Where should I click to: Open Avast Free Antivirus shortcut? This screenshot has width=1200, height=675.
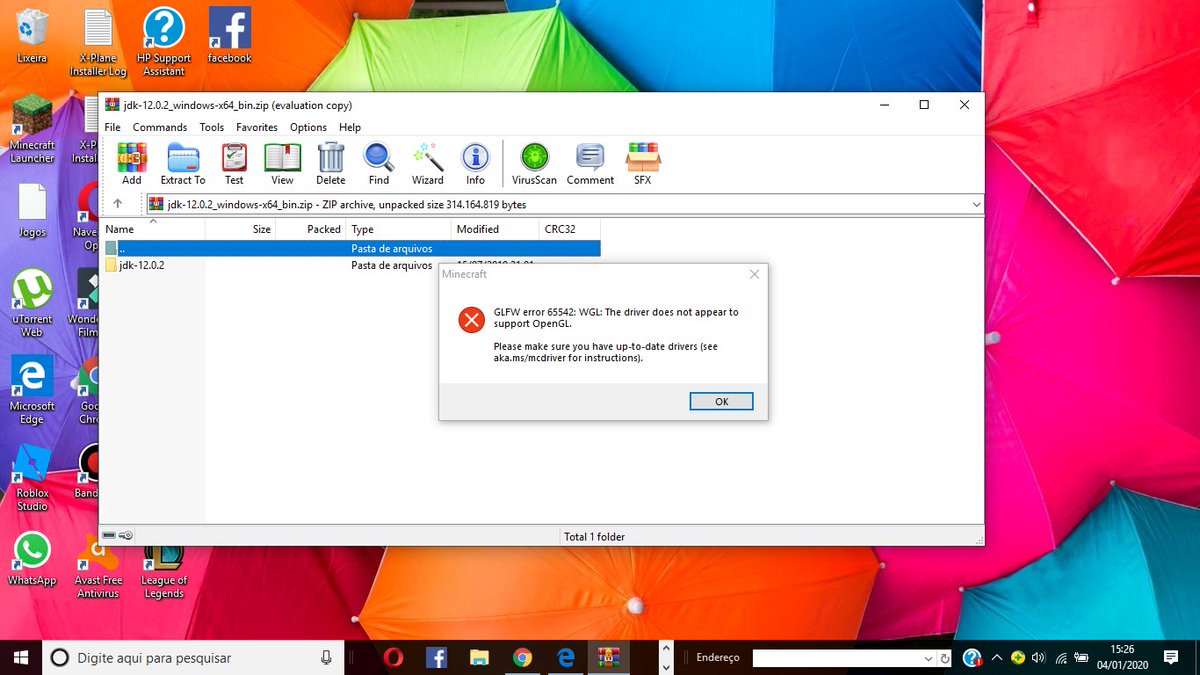tap(98, 565)
